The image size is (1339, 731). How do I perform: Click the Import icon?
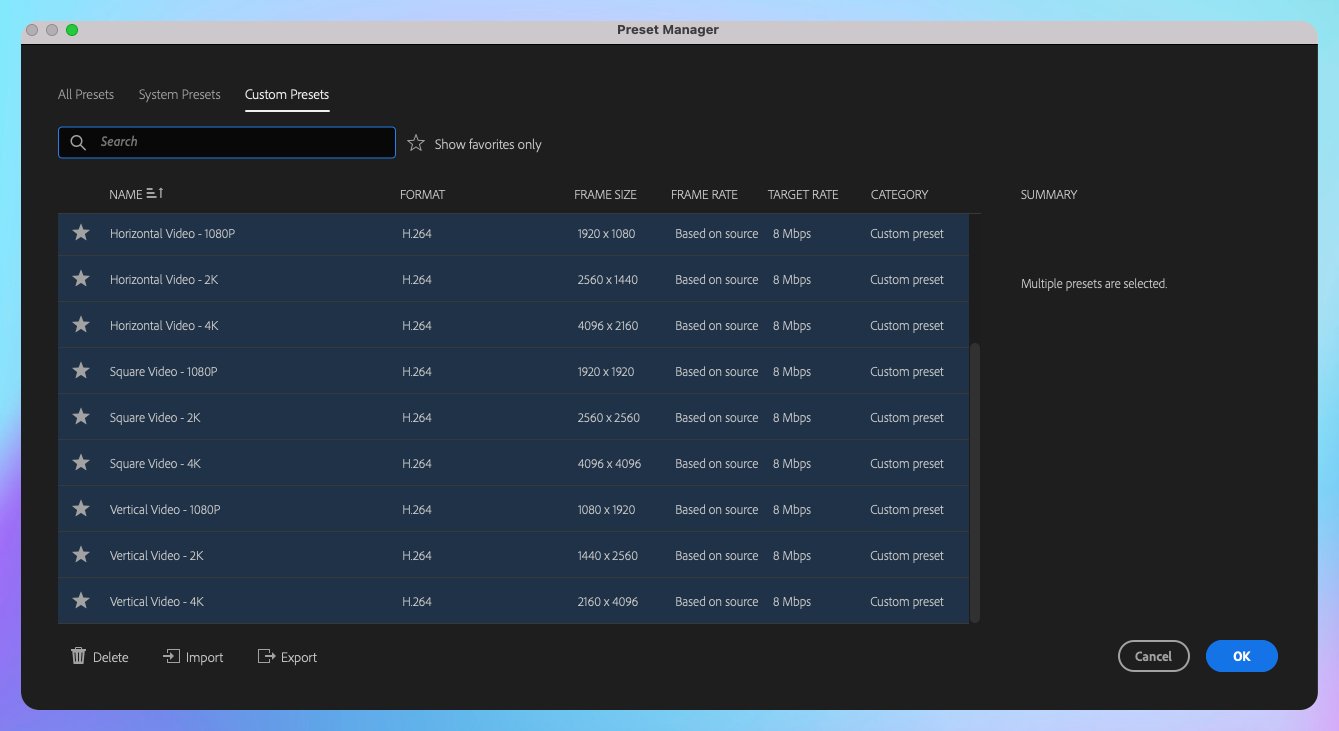pos(170,656)
